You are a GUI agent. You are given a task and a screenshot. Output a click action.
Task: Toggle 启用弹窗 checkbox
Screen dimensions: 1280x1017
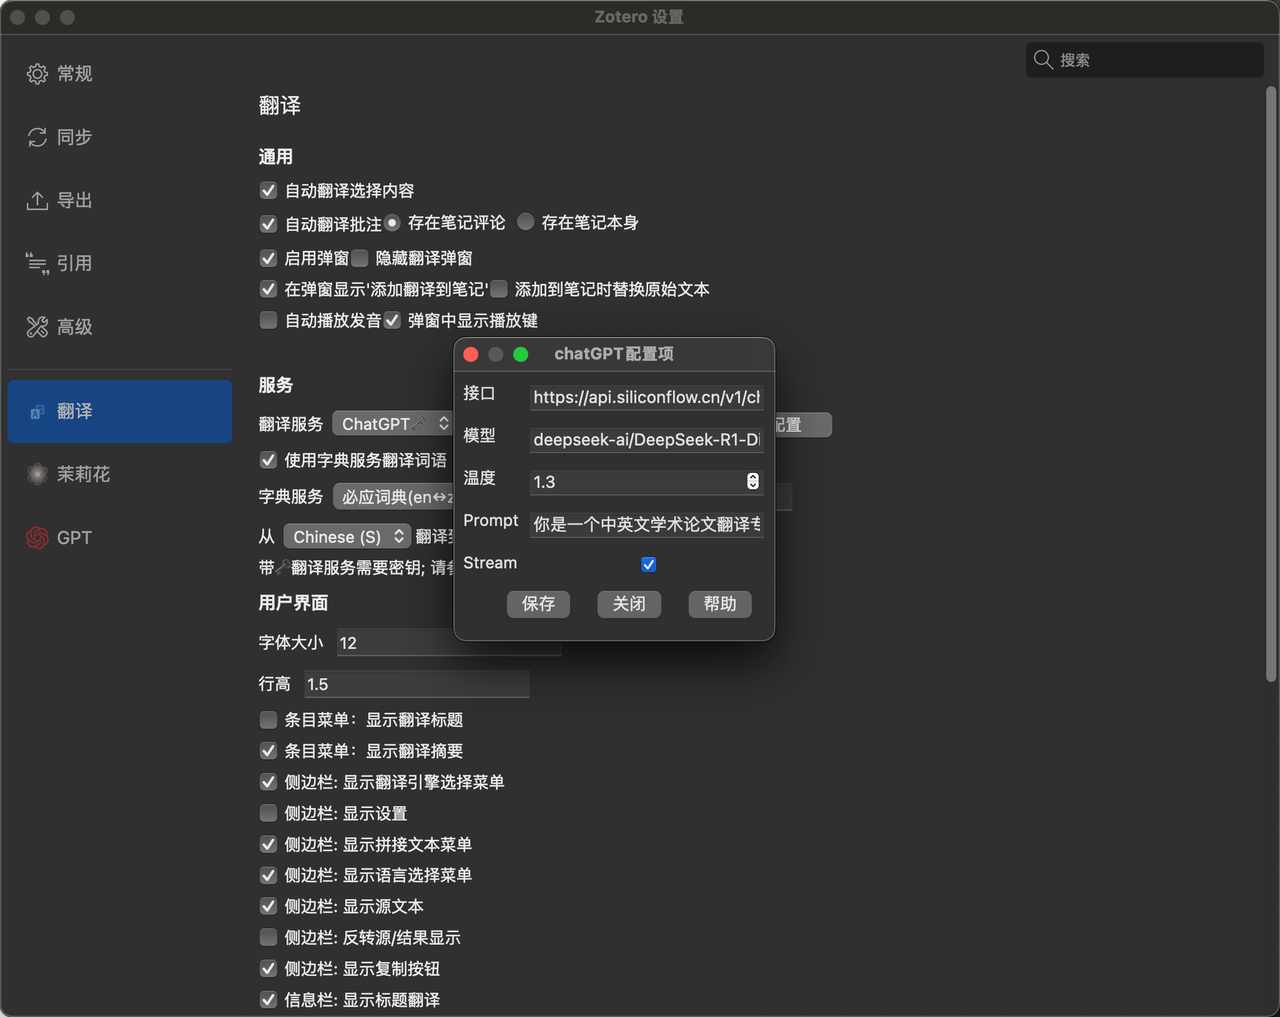pos(268,258)
